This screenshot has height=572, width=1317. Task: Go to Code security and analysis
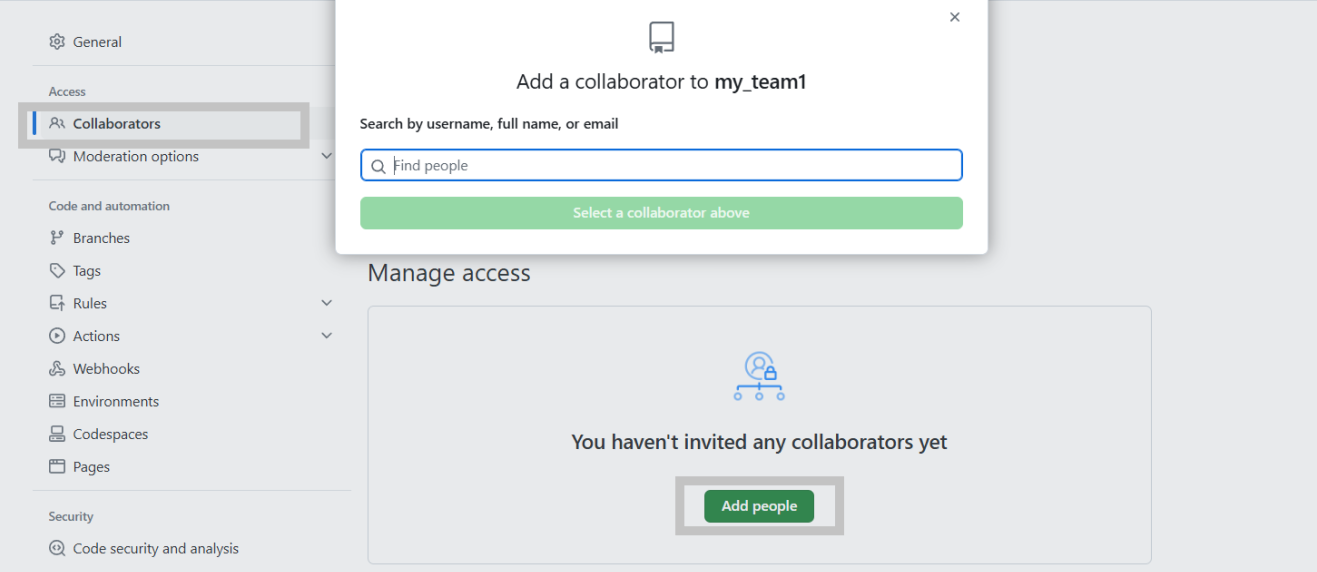(156, 548)
